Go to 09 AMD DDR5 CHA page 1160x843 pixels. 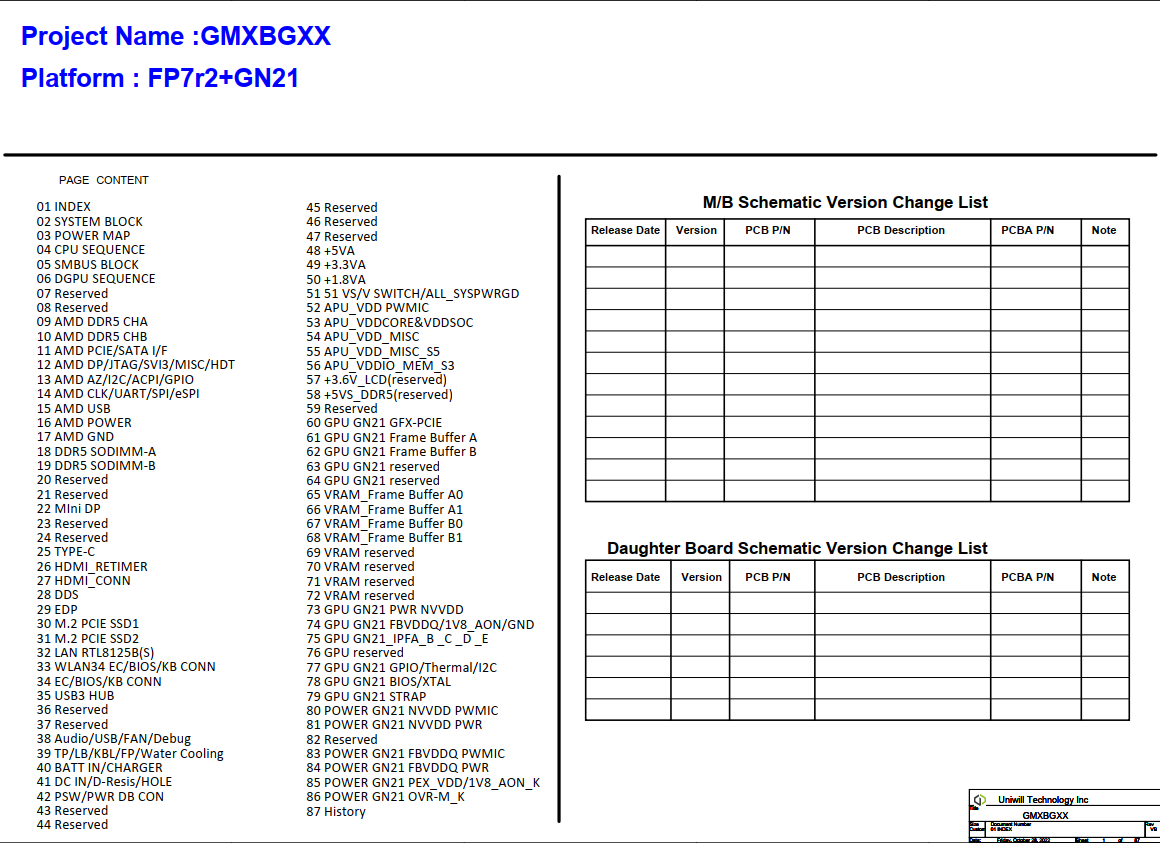click(92, 322)
